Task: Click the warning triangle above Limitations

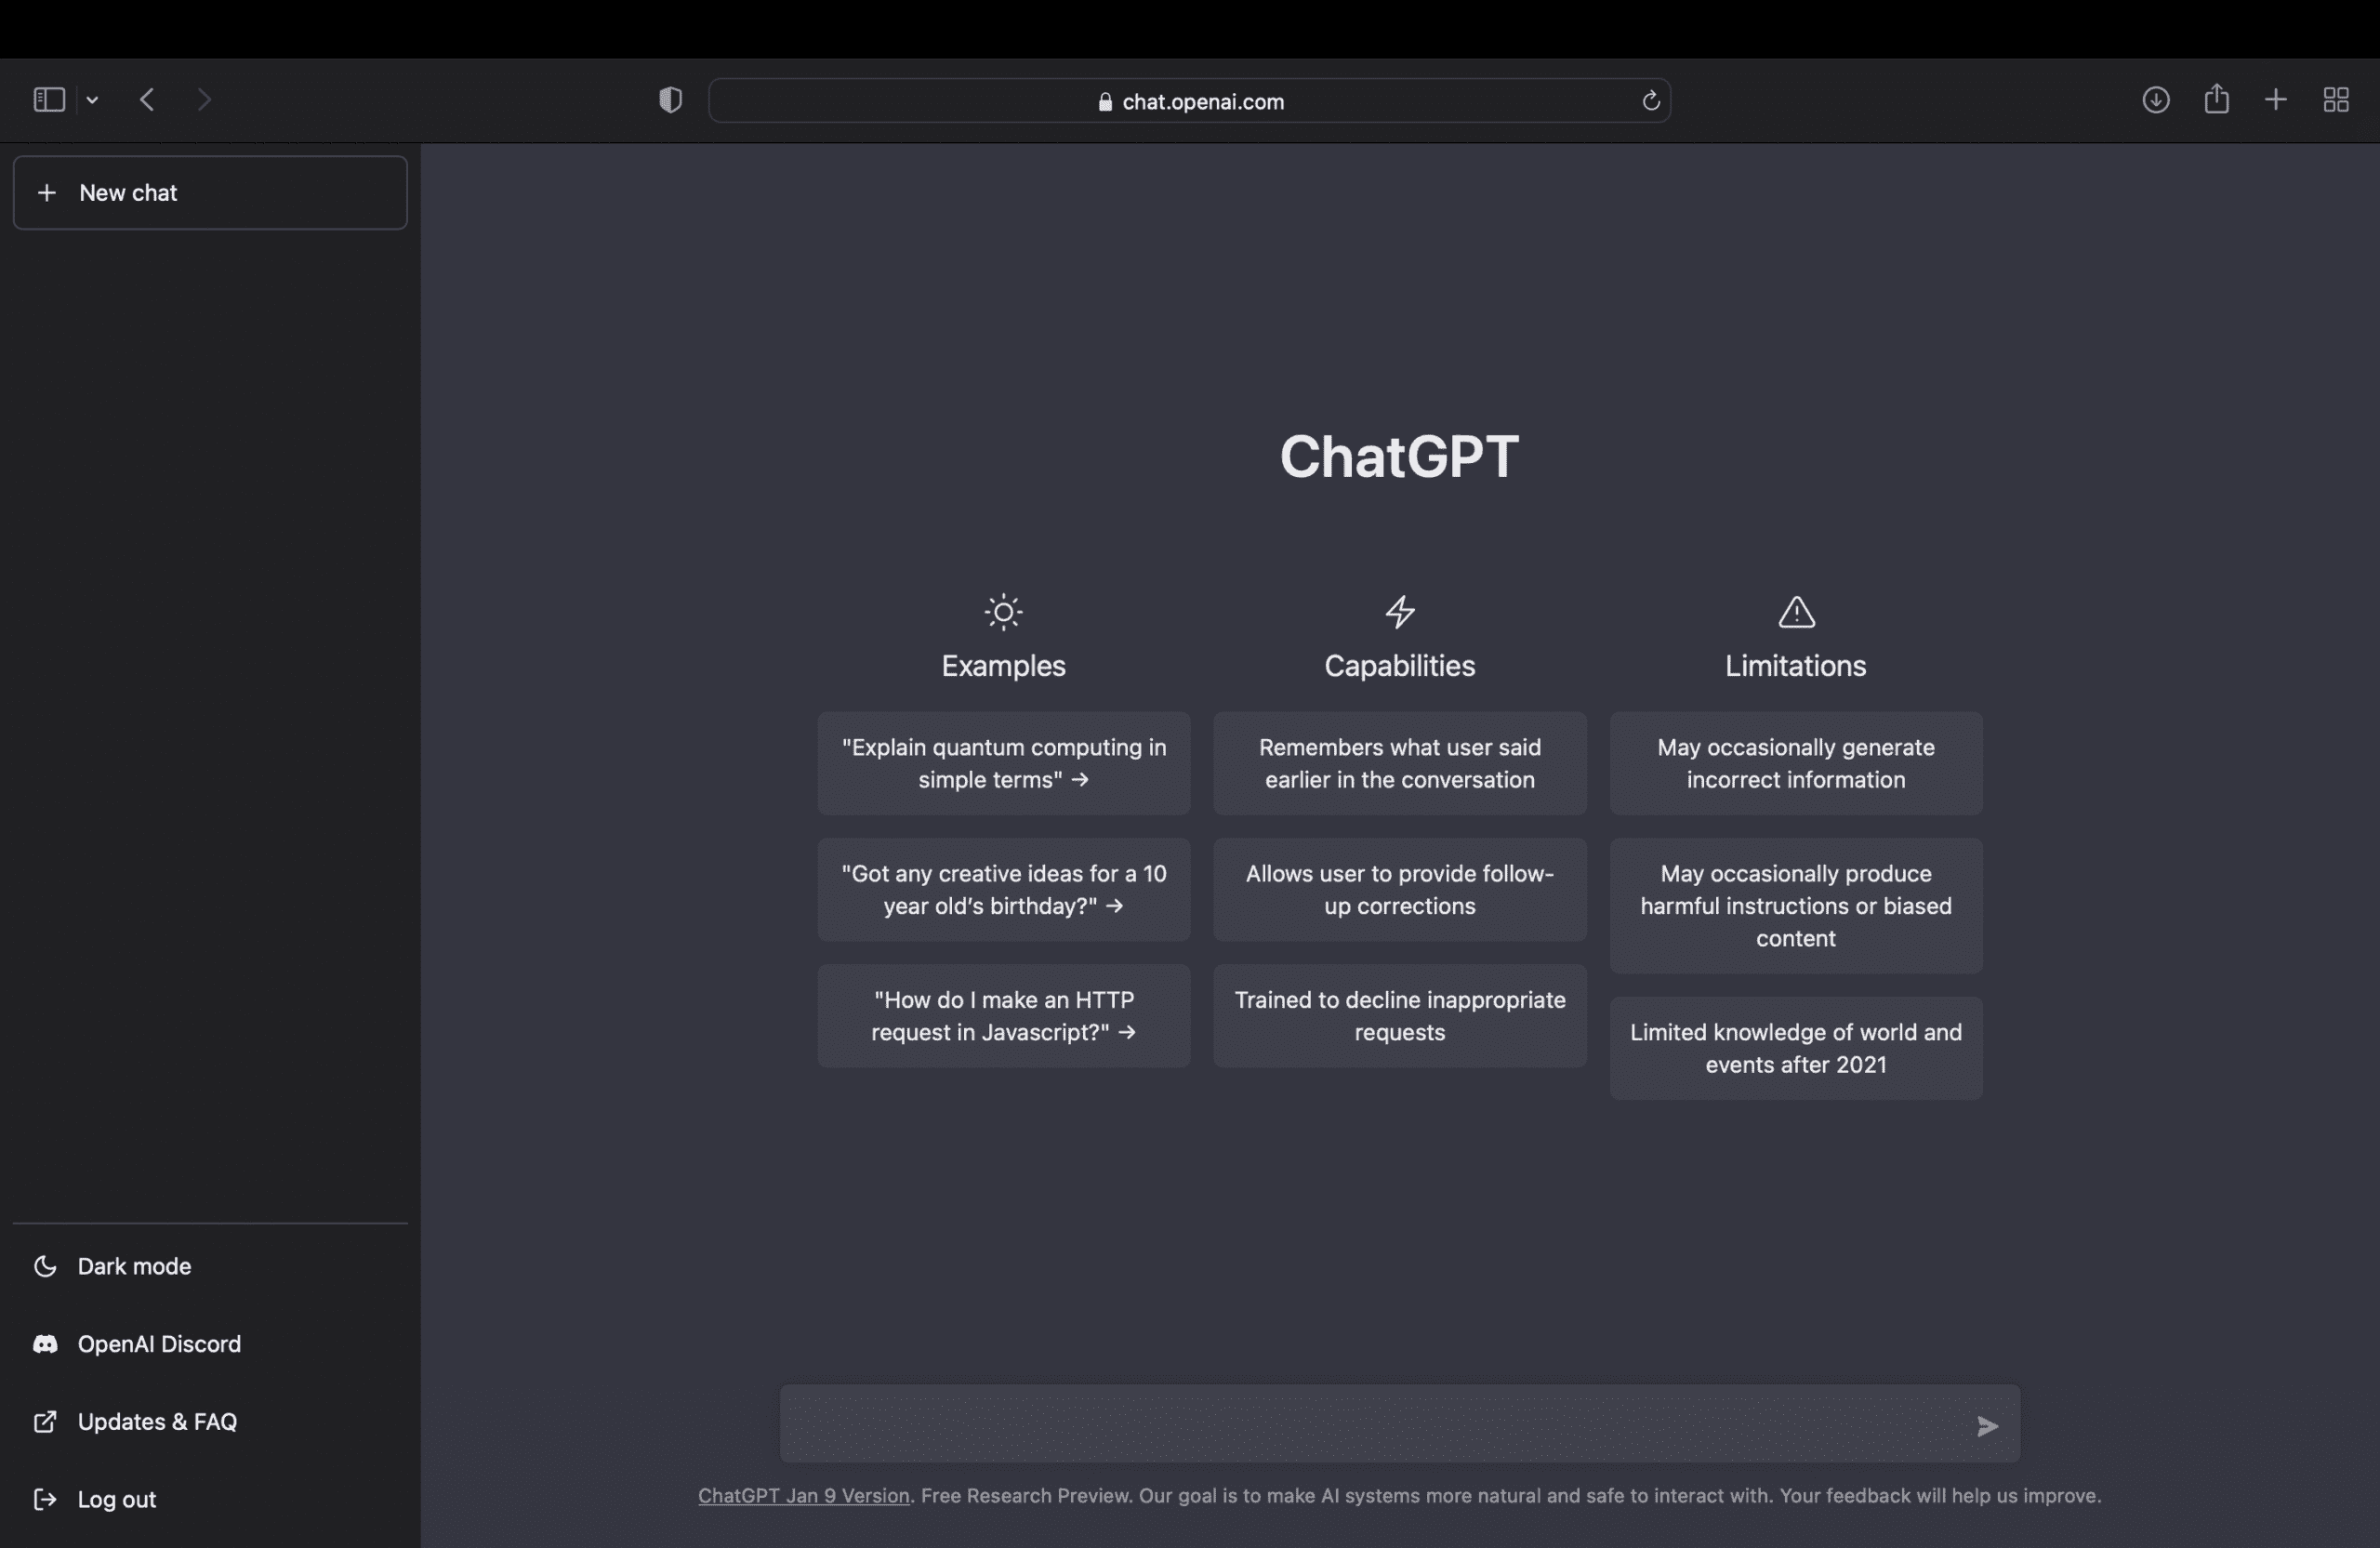Action: 1796,612
